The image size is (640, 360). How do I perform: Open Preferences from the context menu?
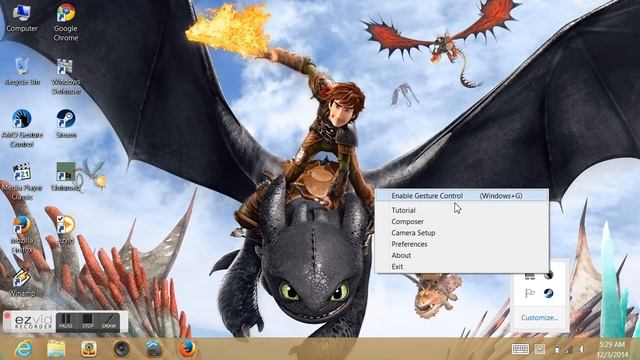pos(409,244)
